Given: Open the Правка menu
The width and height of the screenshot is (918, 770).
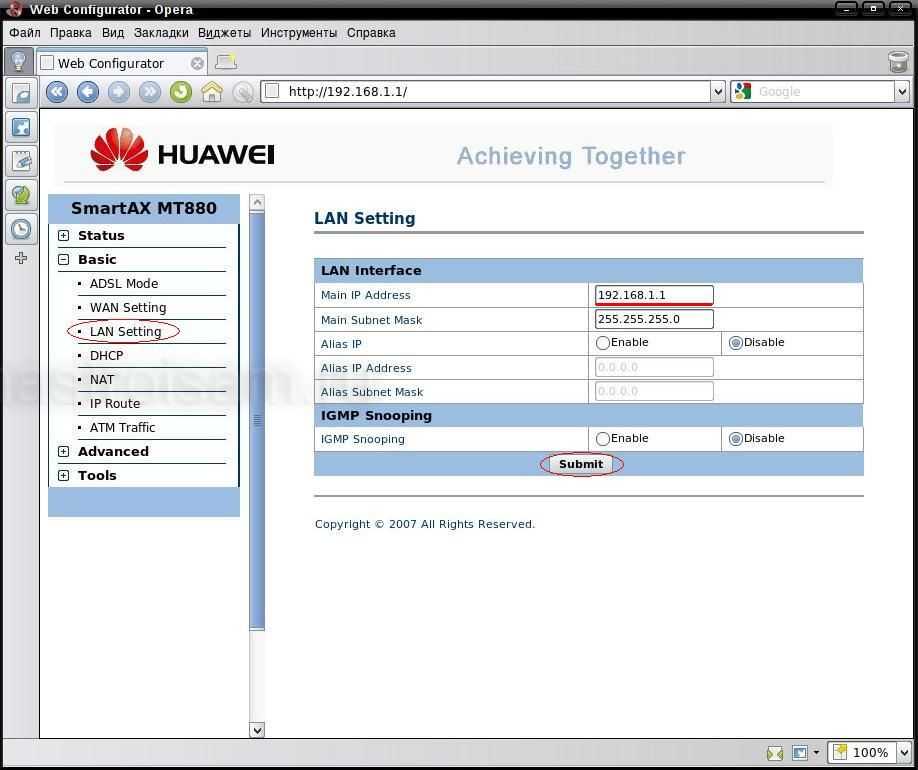Looking at the screenshot, I should 71,33.
